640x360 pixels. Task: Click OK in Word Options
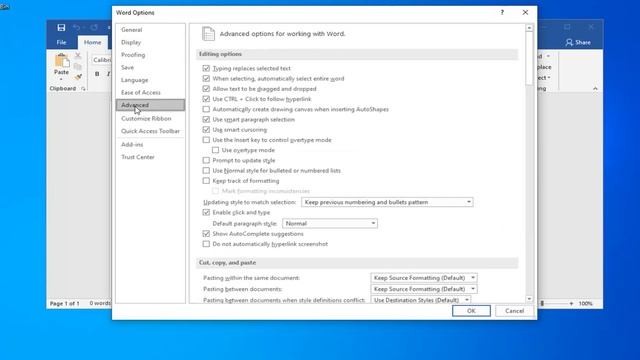[x=471, y=311]
